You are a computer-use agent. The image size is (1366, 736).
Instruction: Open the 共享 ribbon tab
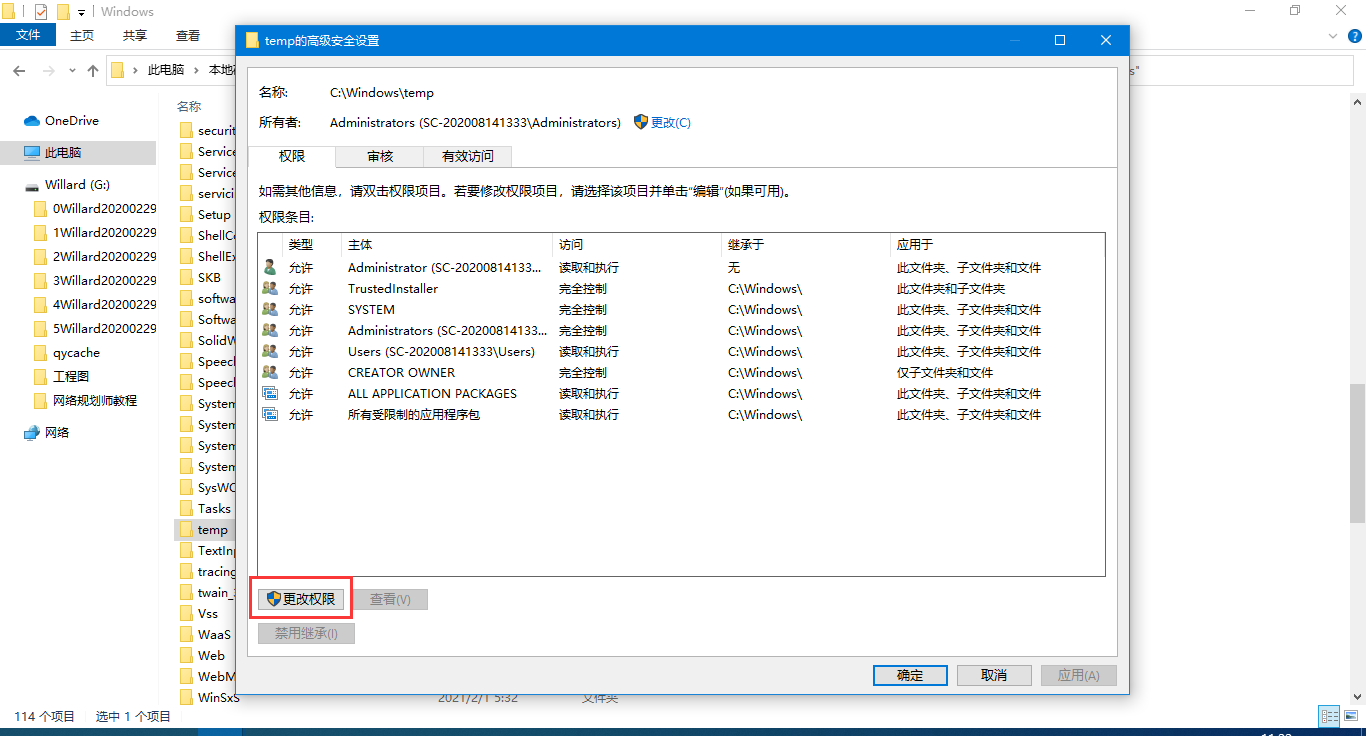click(x=134, y=34)
